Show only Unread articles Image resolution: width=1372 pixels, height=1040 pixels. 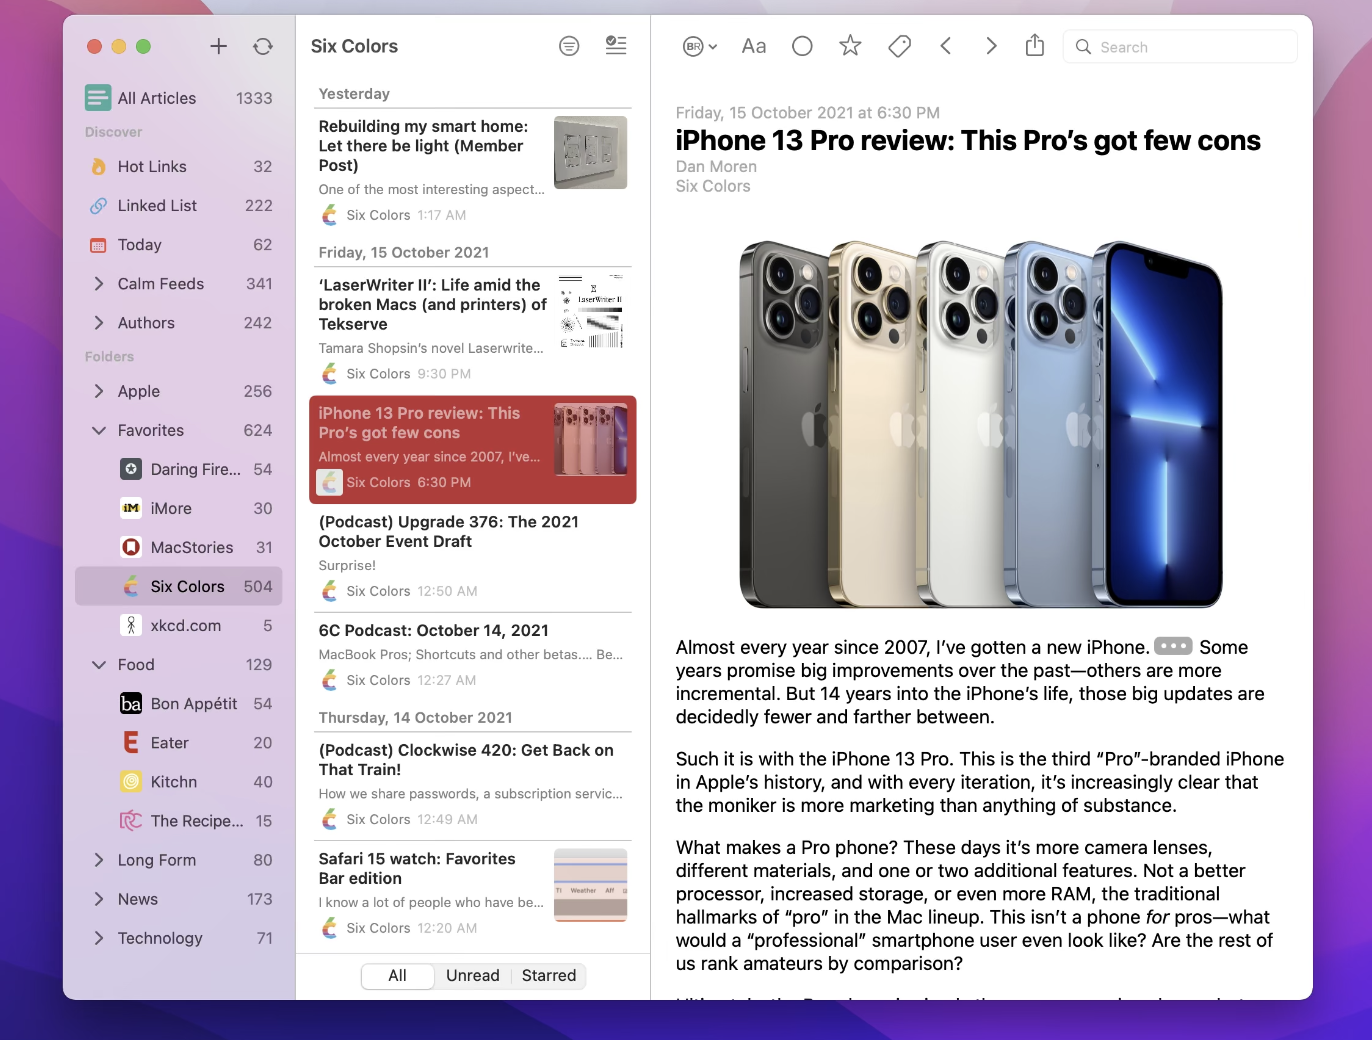(472, 976)
